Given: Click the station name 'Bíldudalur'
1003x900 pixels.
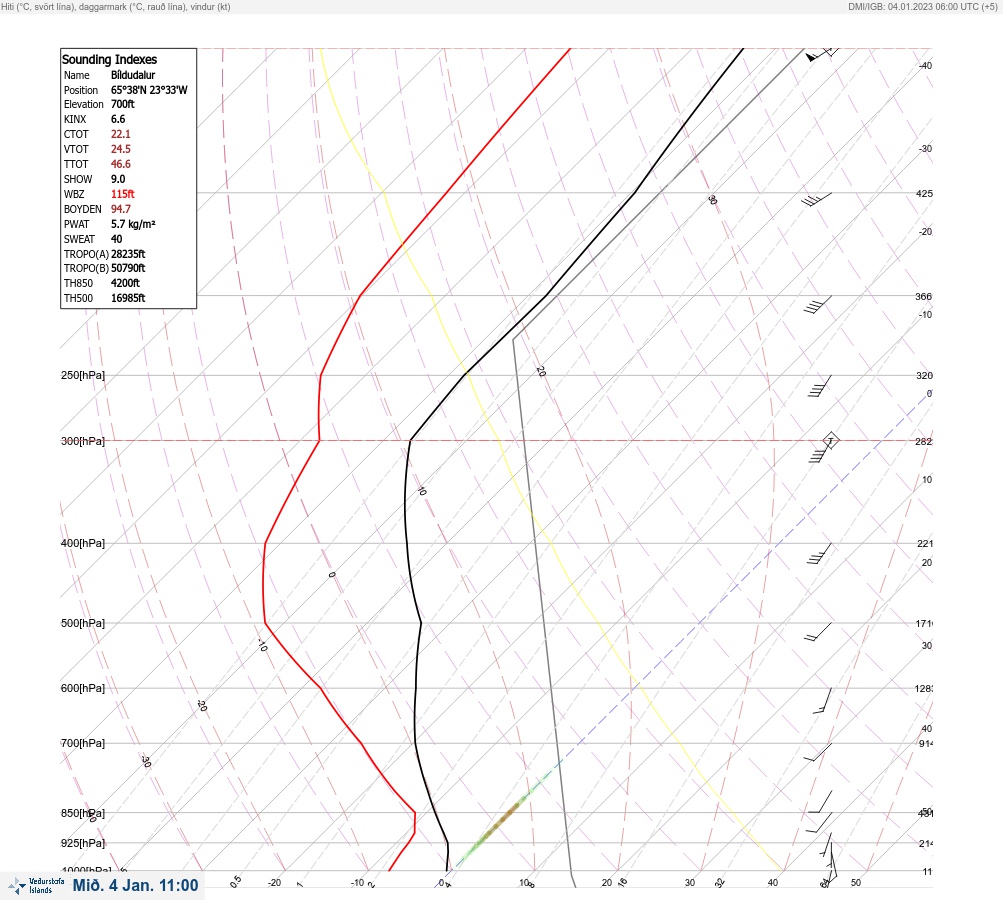Looking at the screenshot, I should coord(133,75).
